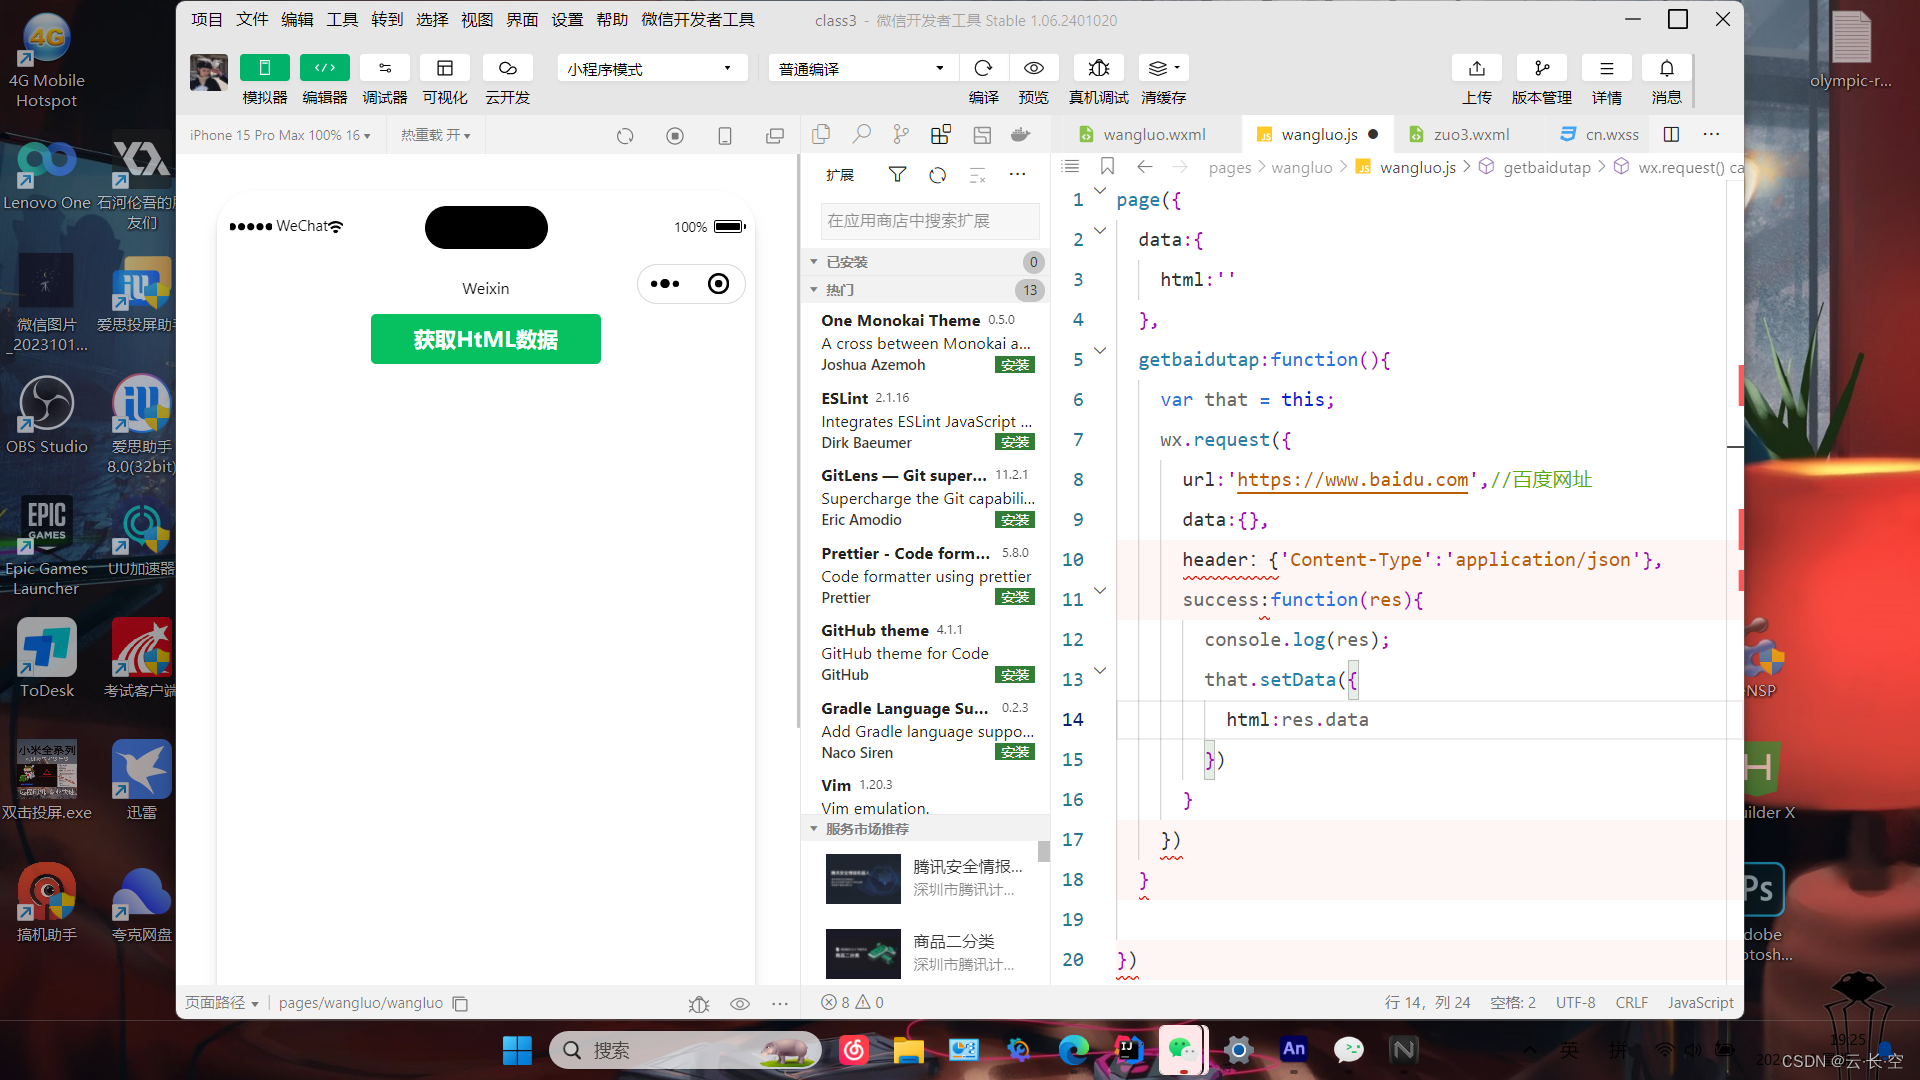
Task: Copy the page path icon
Action: click(x=460, y=1003)
